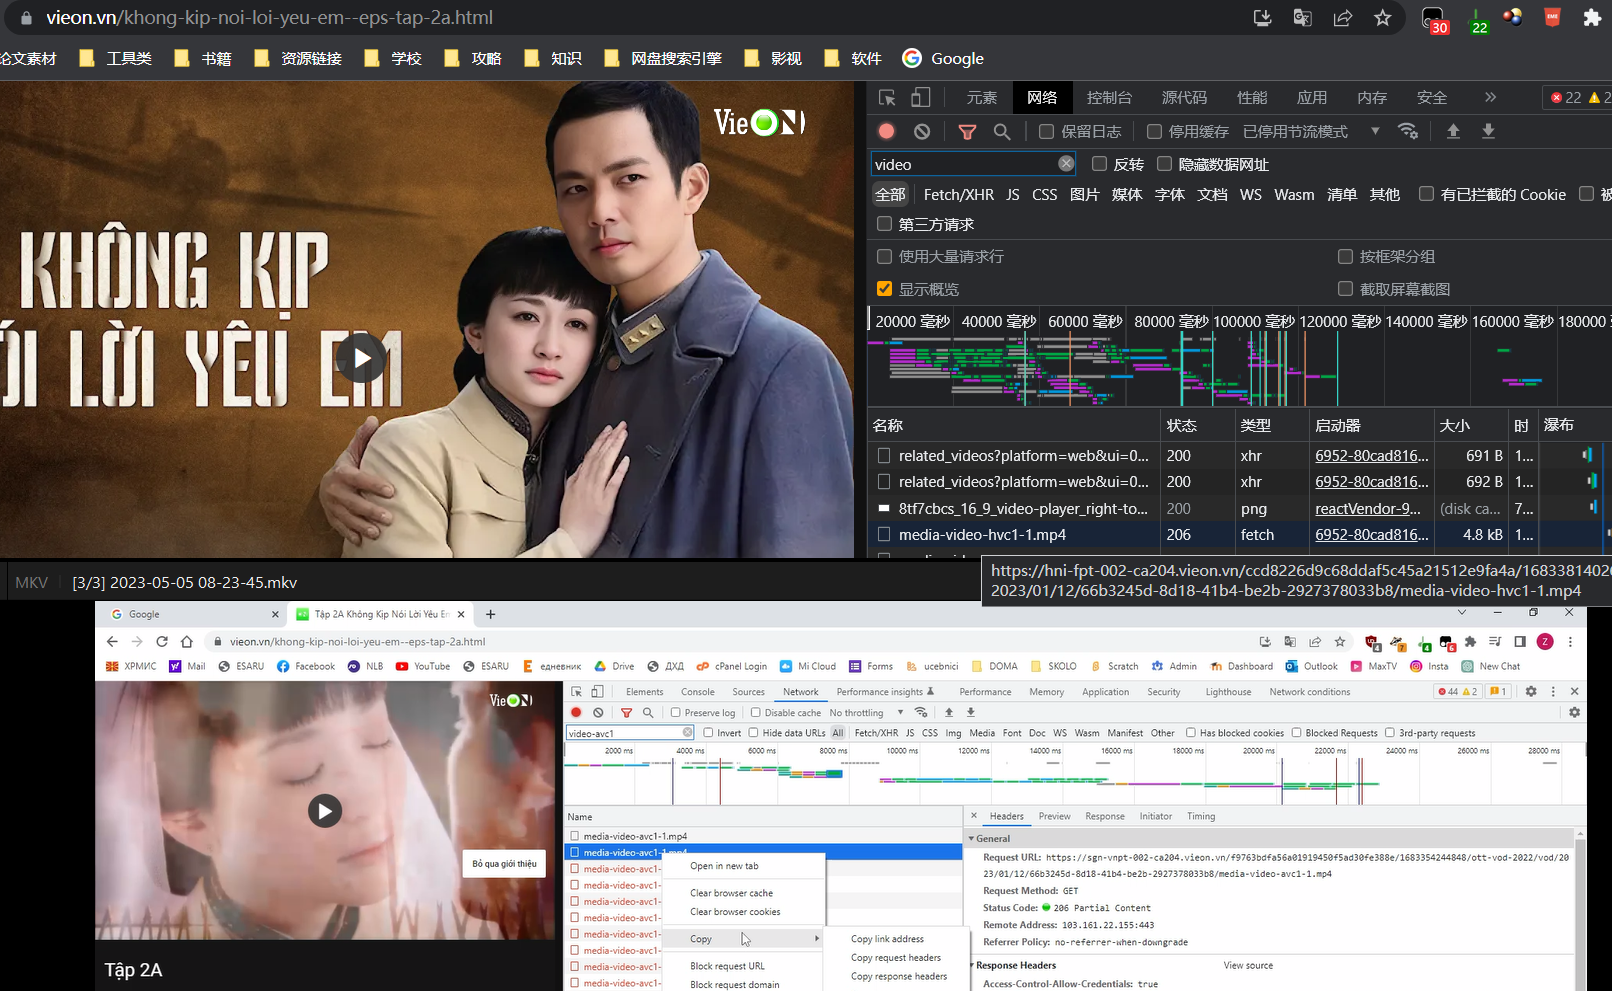
Task: Clear the network log in the Chinese DevTools
Action: click(922, 131)
